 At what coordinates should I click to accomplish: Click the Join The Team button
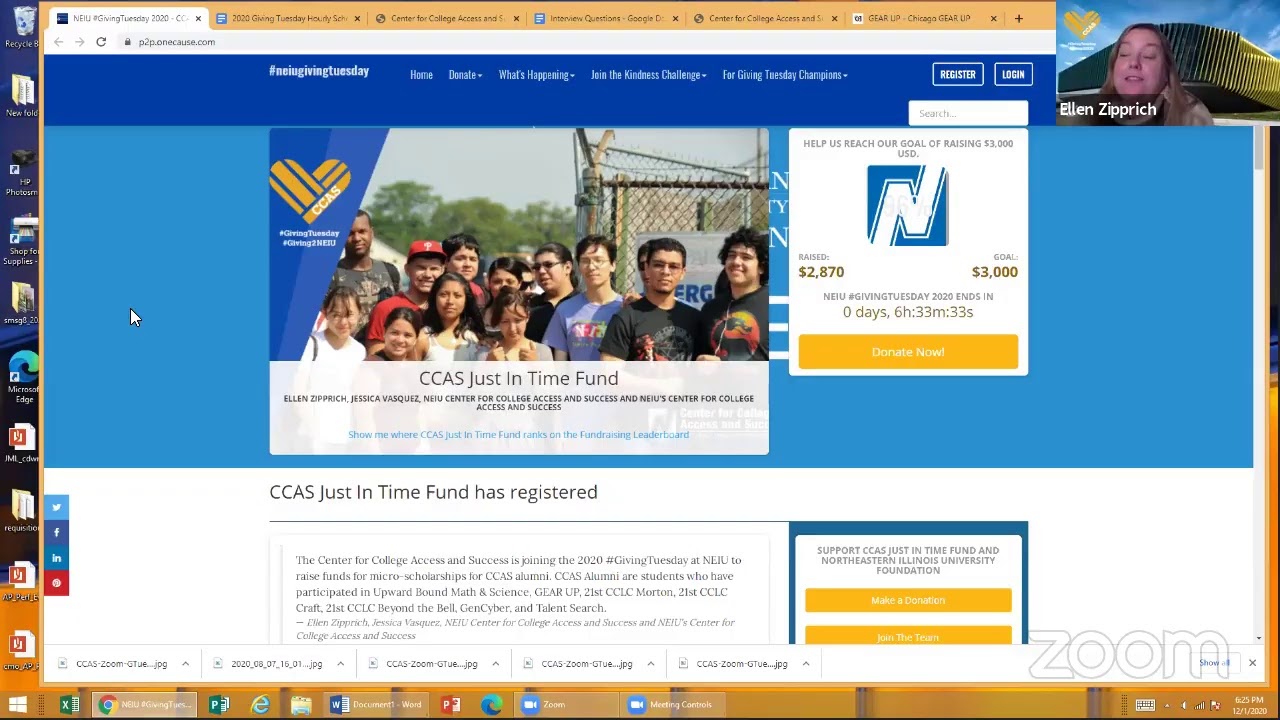[908, 636]
